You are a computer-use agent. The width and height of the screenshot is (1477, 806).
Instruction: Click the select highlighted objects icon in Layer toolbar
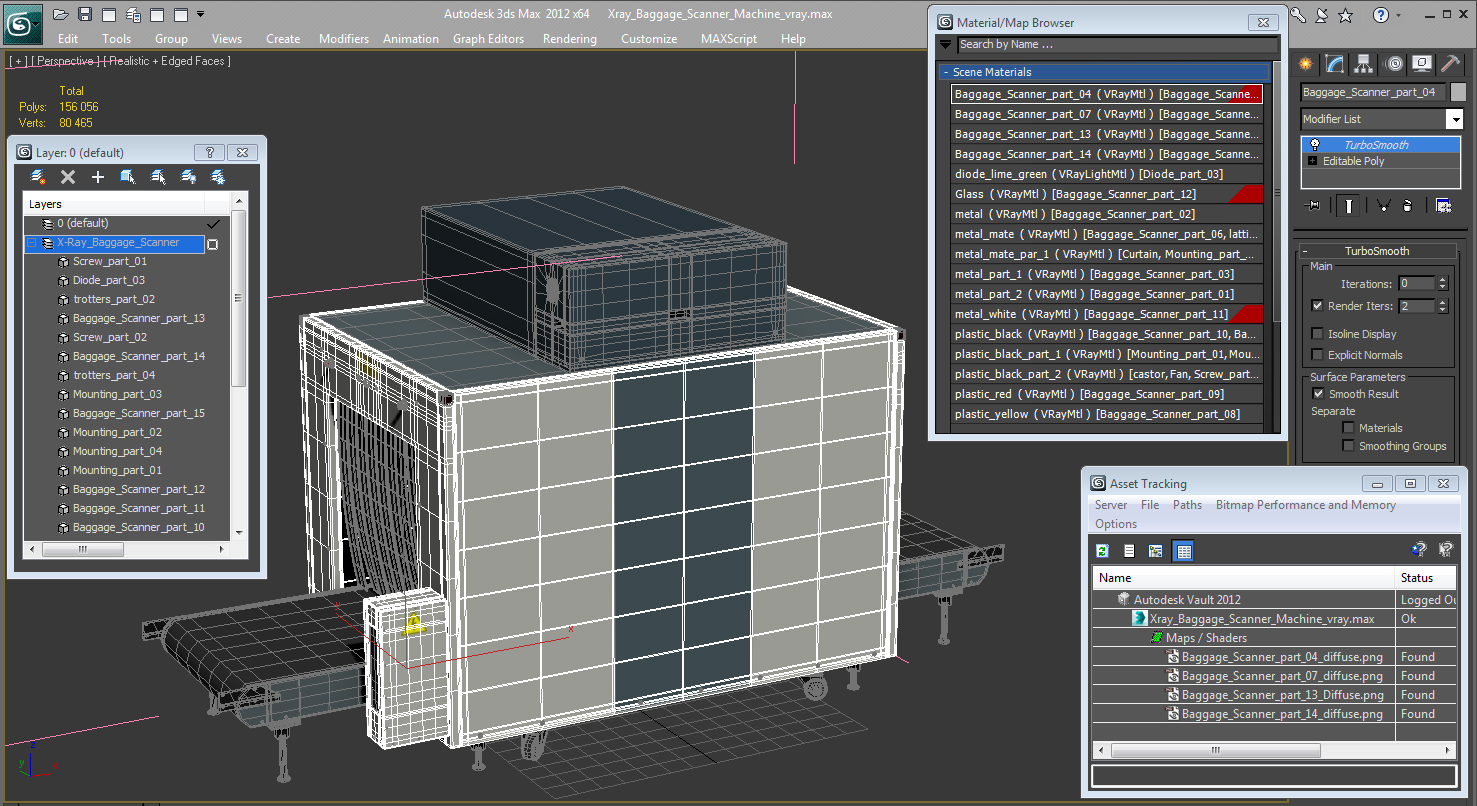pyautogui.click(x=128, y=177)
